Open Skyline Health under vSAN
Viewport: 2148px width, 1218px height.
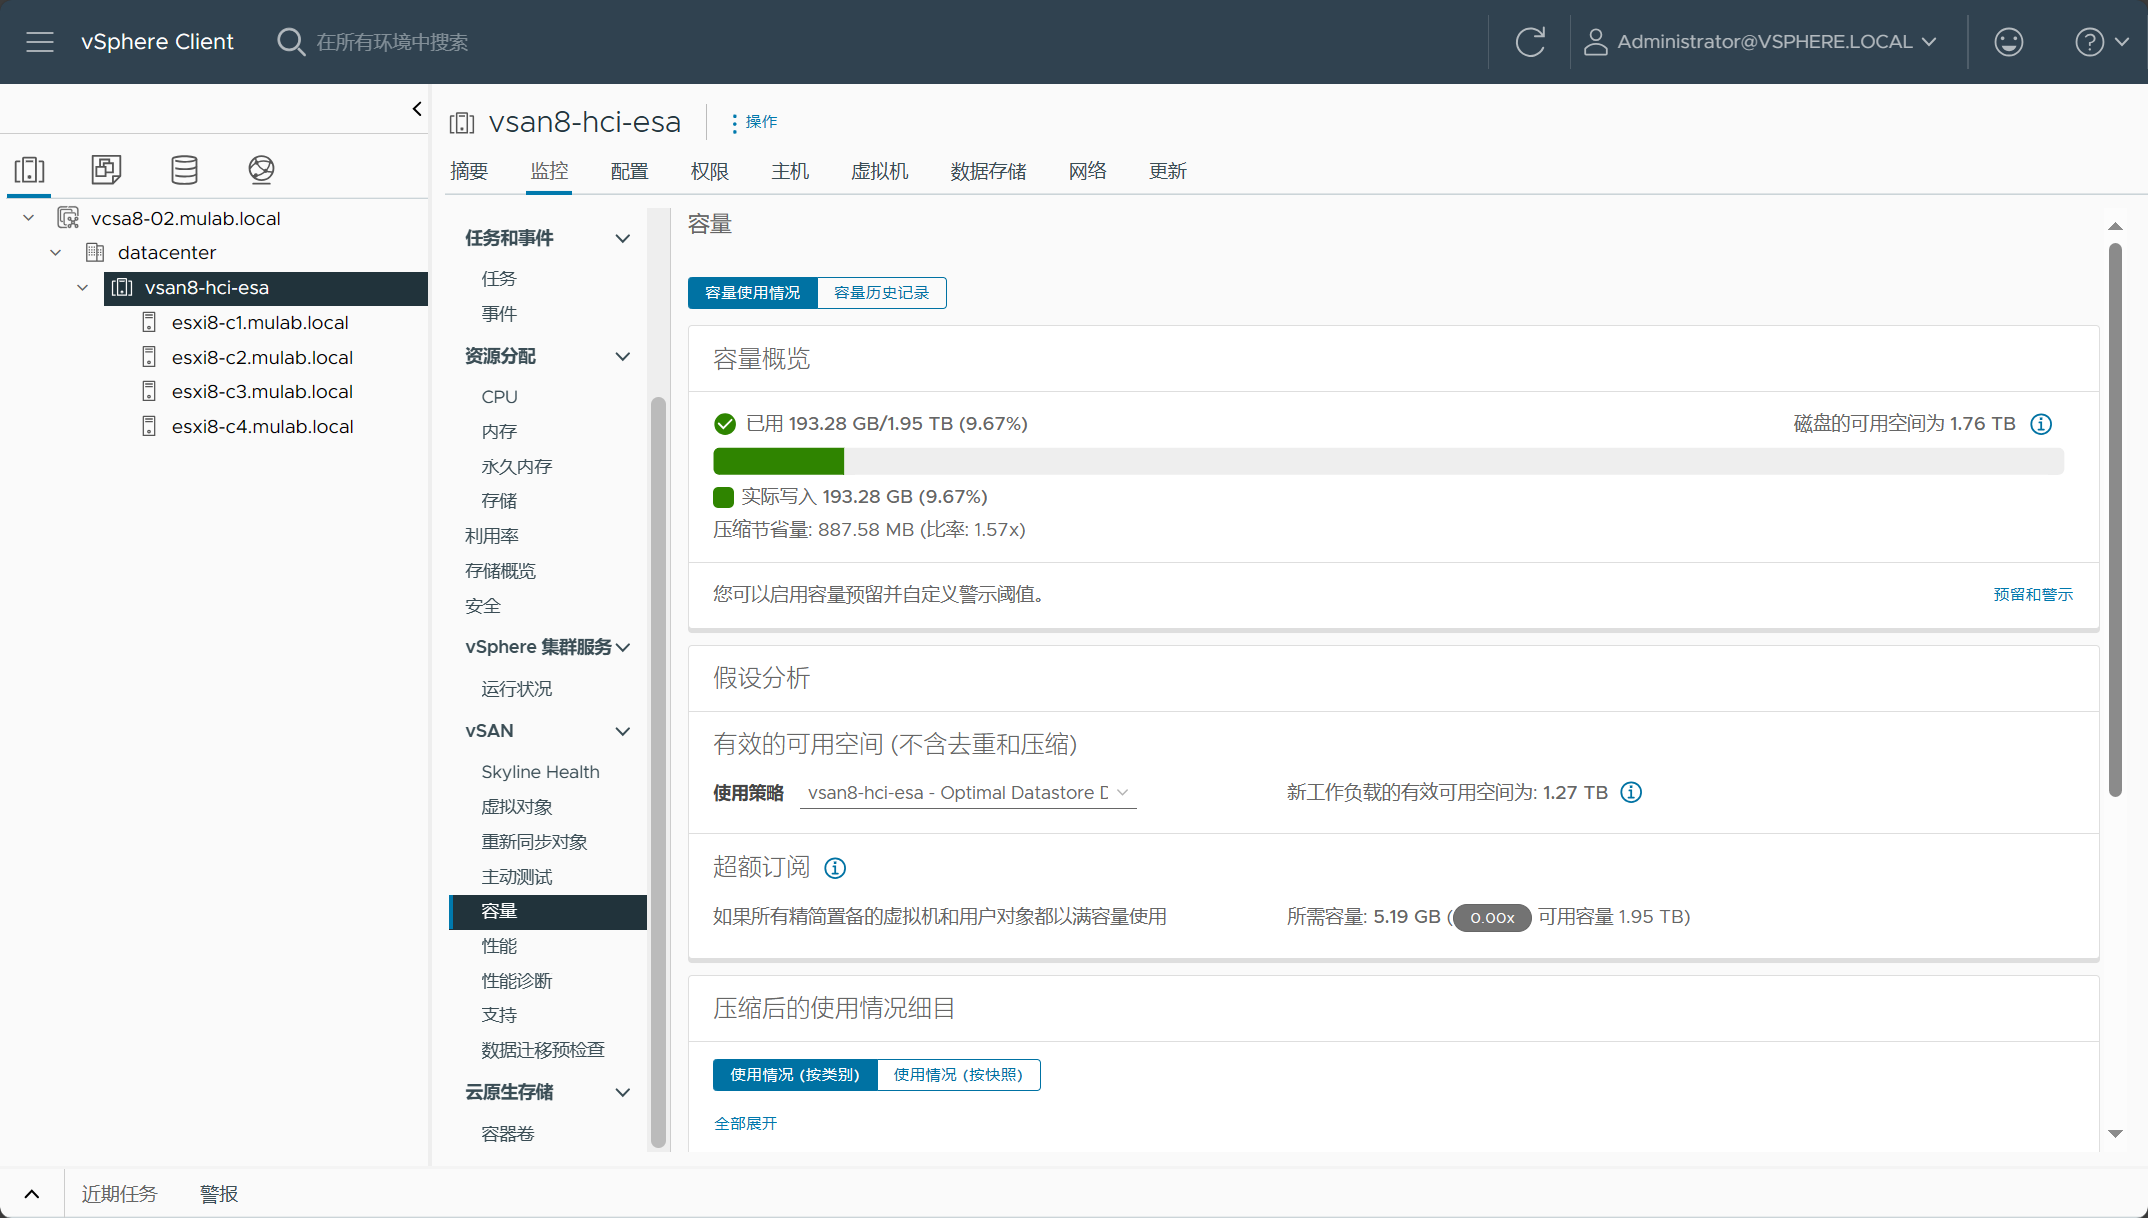point(540,772)
